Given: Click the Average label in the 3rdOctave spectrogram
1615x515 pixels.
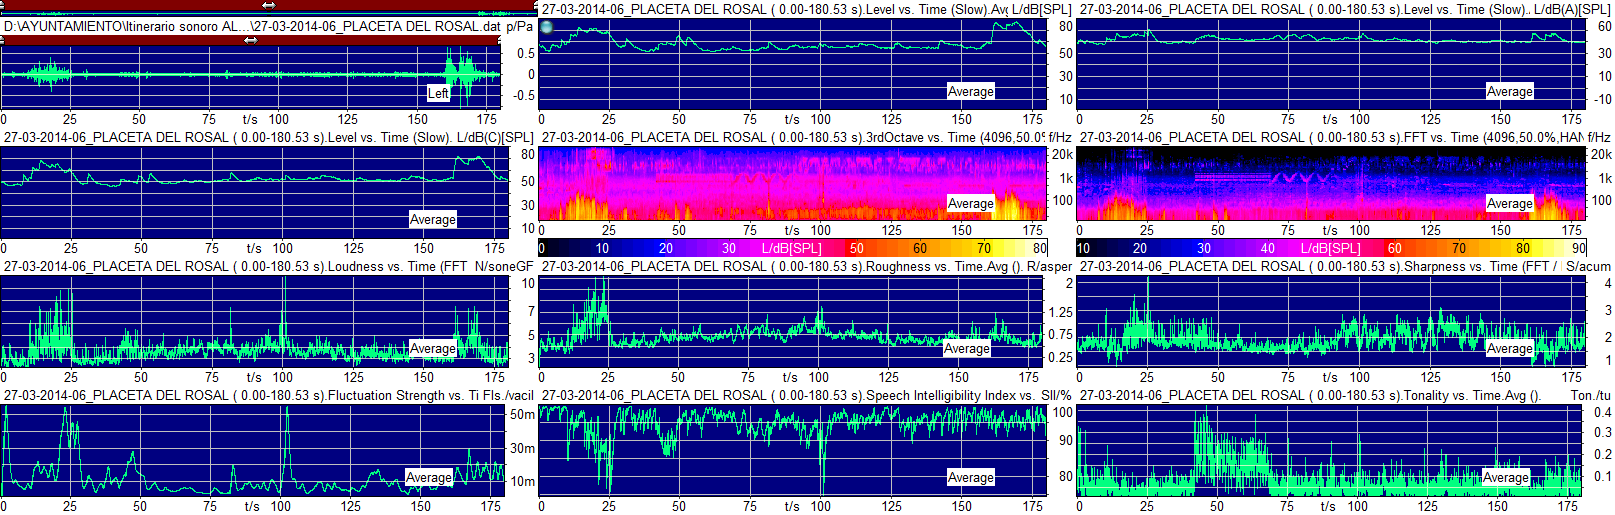Looking at the screenshot, I should (x=970, y=203).
